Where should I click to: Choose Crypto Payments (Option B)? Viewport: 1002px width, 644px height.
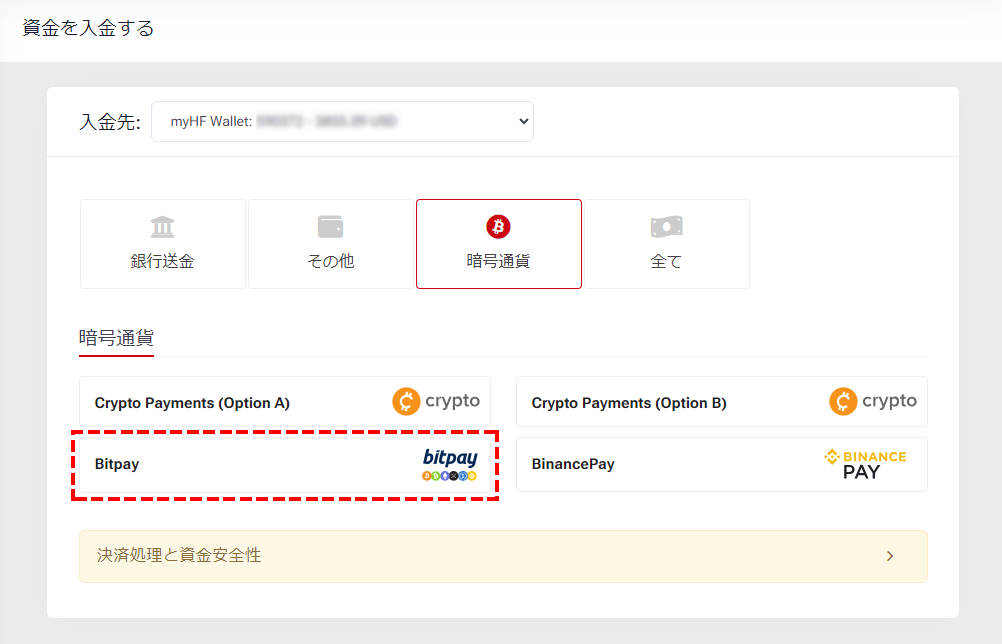pos(721,402)
